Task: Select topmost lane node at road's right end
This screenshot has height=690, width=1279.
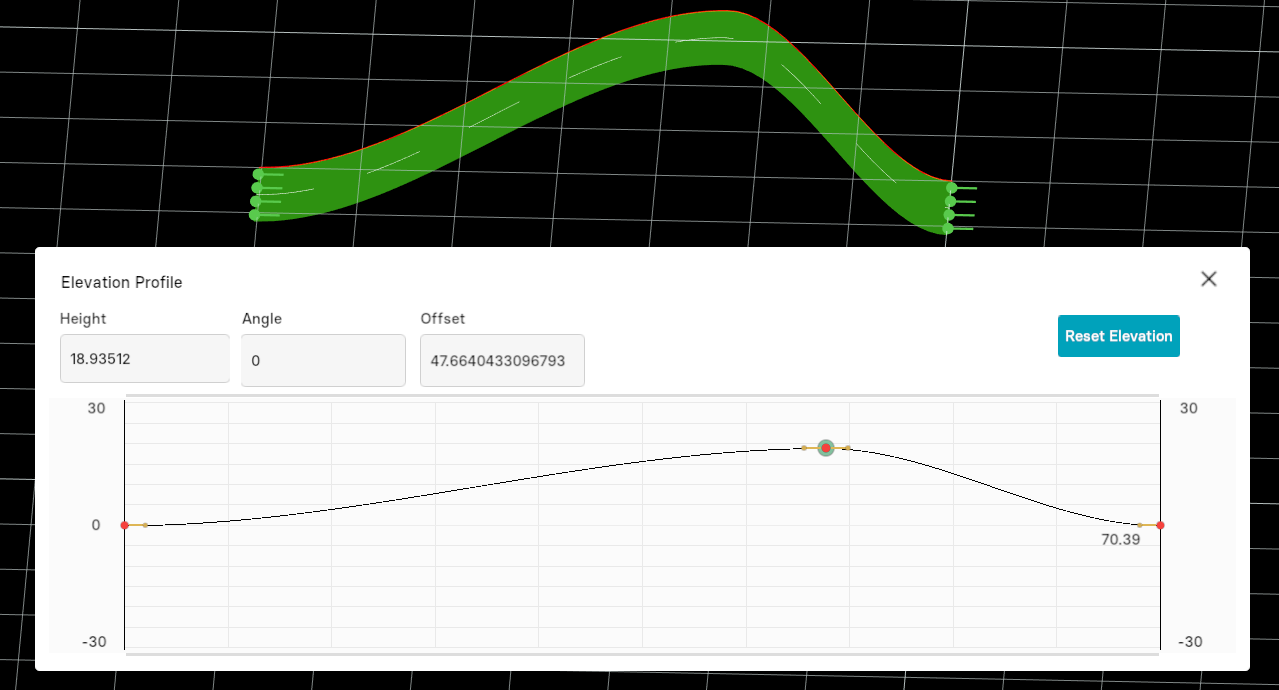Action: (952, 188)
